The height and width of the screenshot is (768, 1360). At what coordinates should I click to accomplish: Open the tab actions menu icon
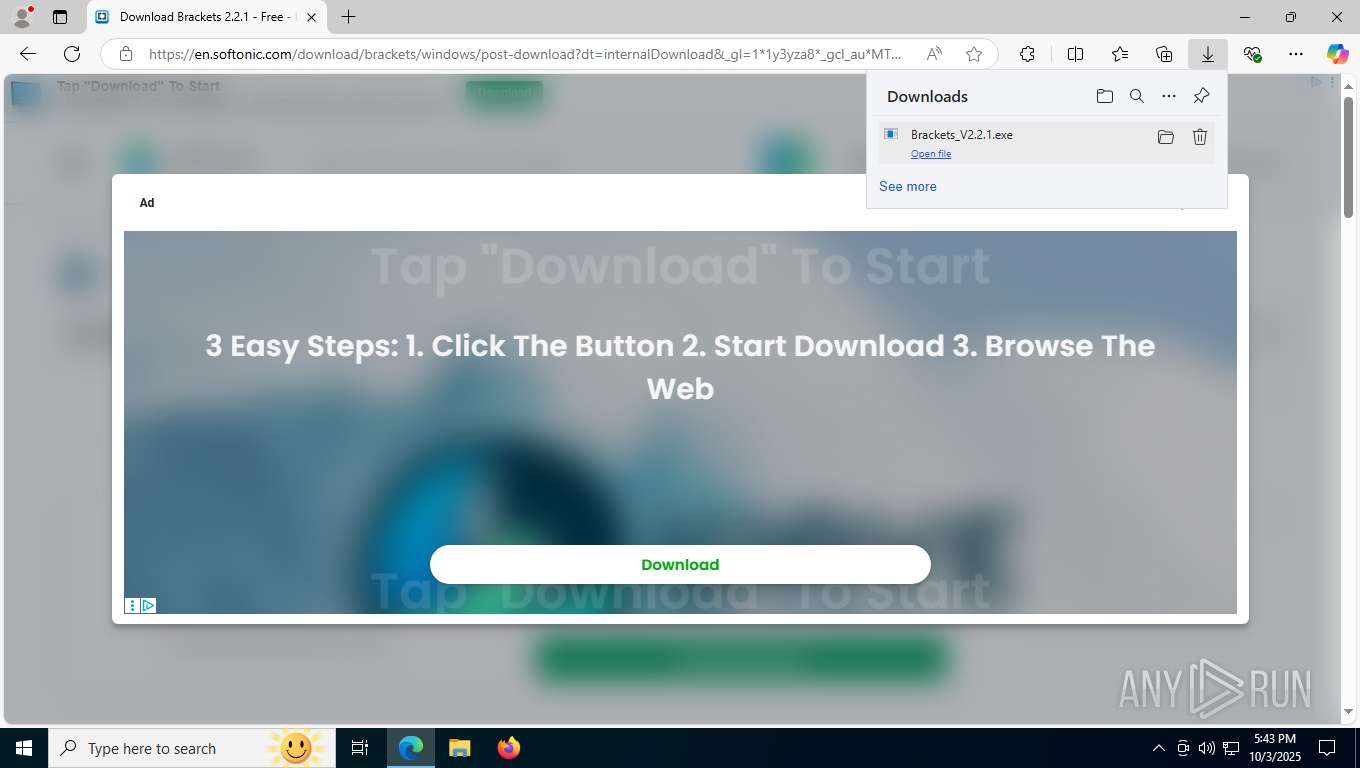pos(60,17)
